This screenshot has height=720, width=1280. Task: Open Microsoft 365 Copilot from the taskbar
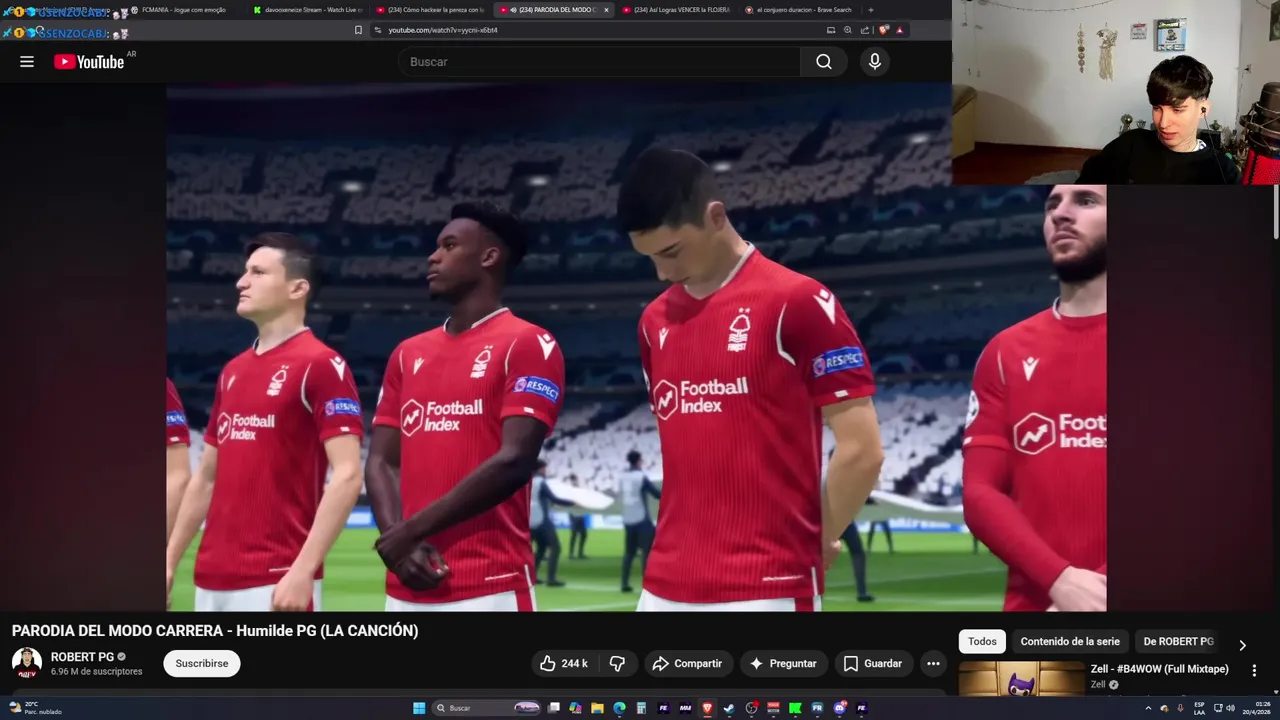tap(575, 708)
